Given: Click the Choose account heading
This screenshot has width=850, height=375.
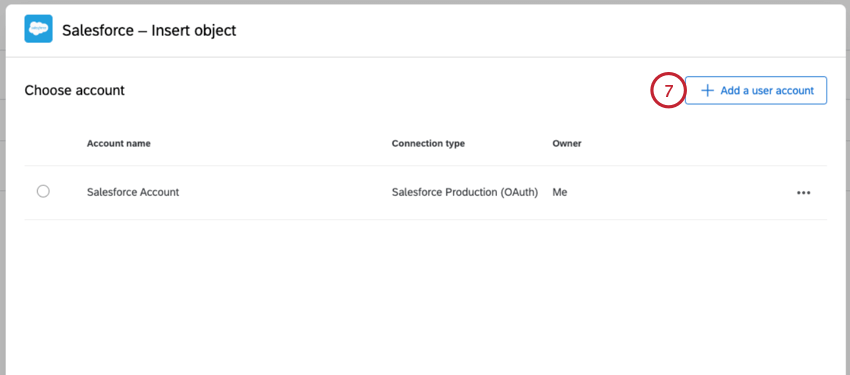Looking at the screenshot, I should point(74,90).
